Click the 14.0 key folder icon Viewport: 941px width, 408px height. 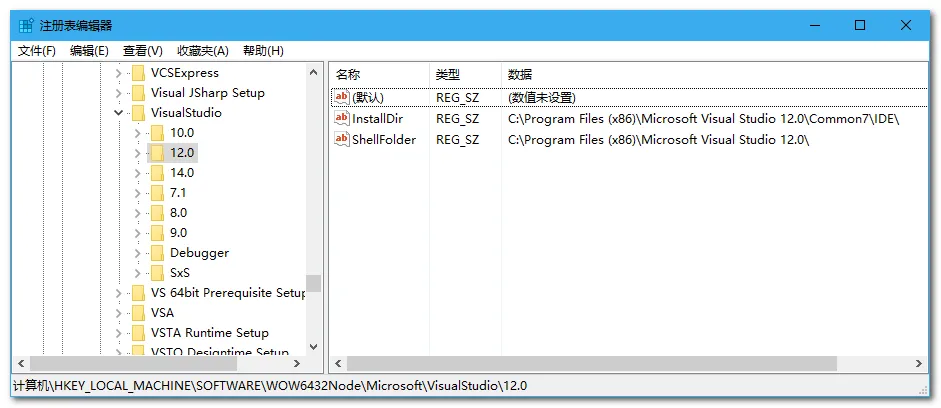click(157, 173)
